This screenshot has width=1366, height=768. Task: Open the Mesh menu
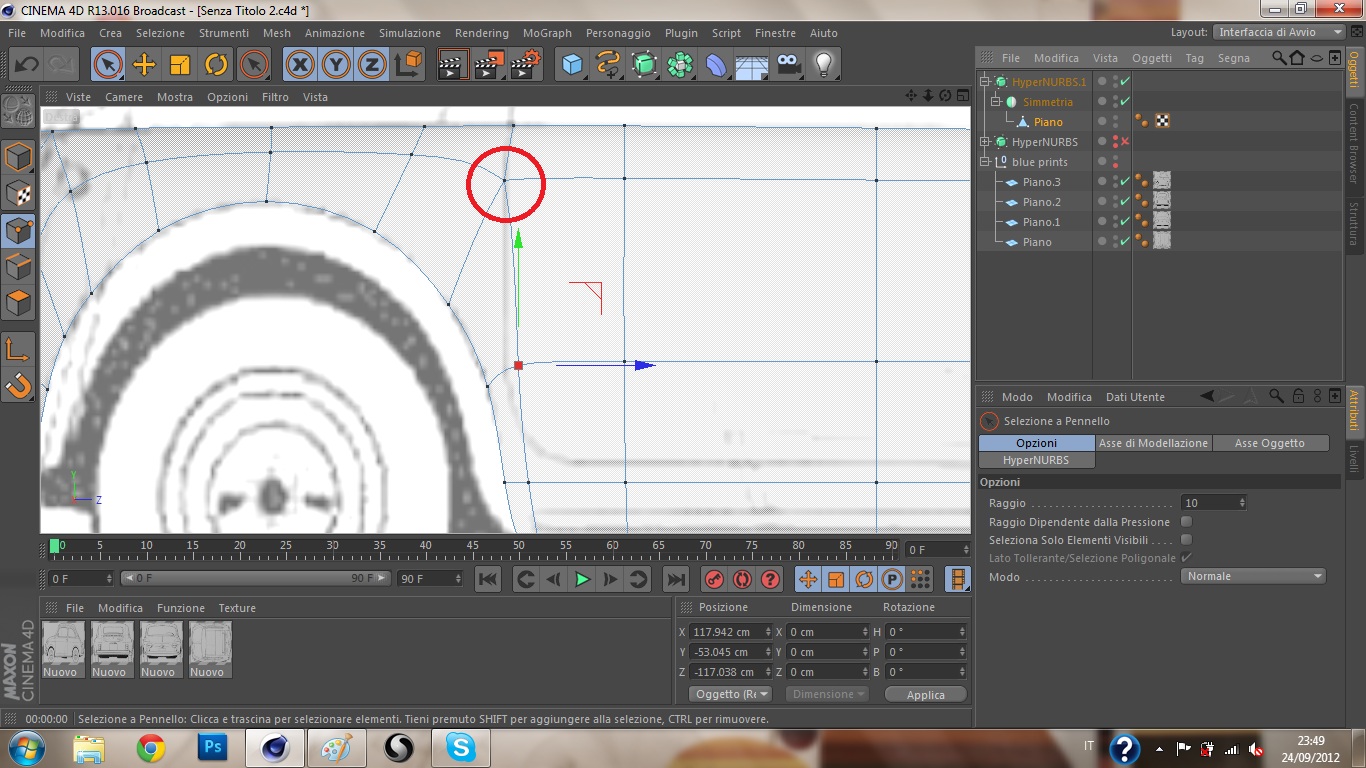(277, 33)
